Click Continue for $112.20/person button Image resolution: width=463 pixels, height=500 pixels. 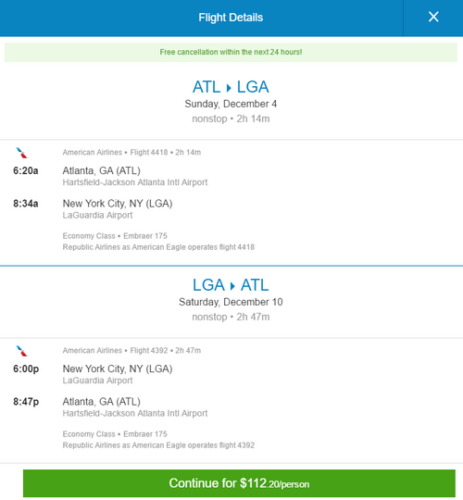click(239, 483)
